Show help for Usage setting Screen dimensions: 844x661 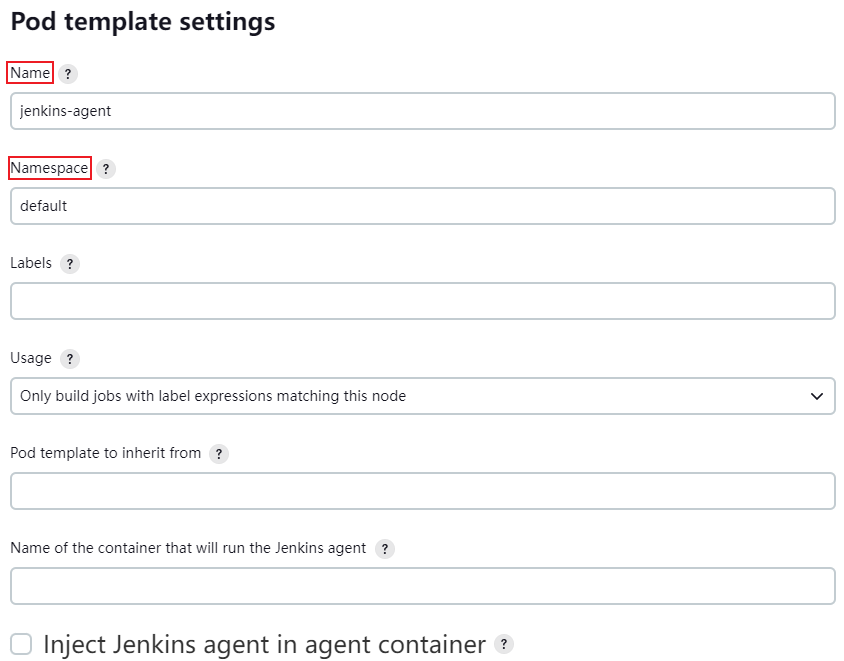pos(70,359)
